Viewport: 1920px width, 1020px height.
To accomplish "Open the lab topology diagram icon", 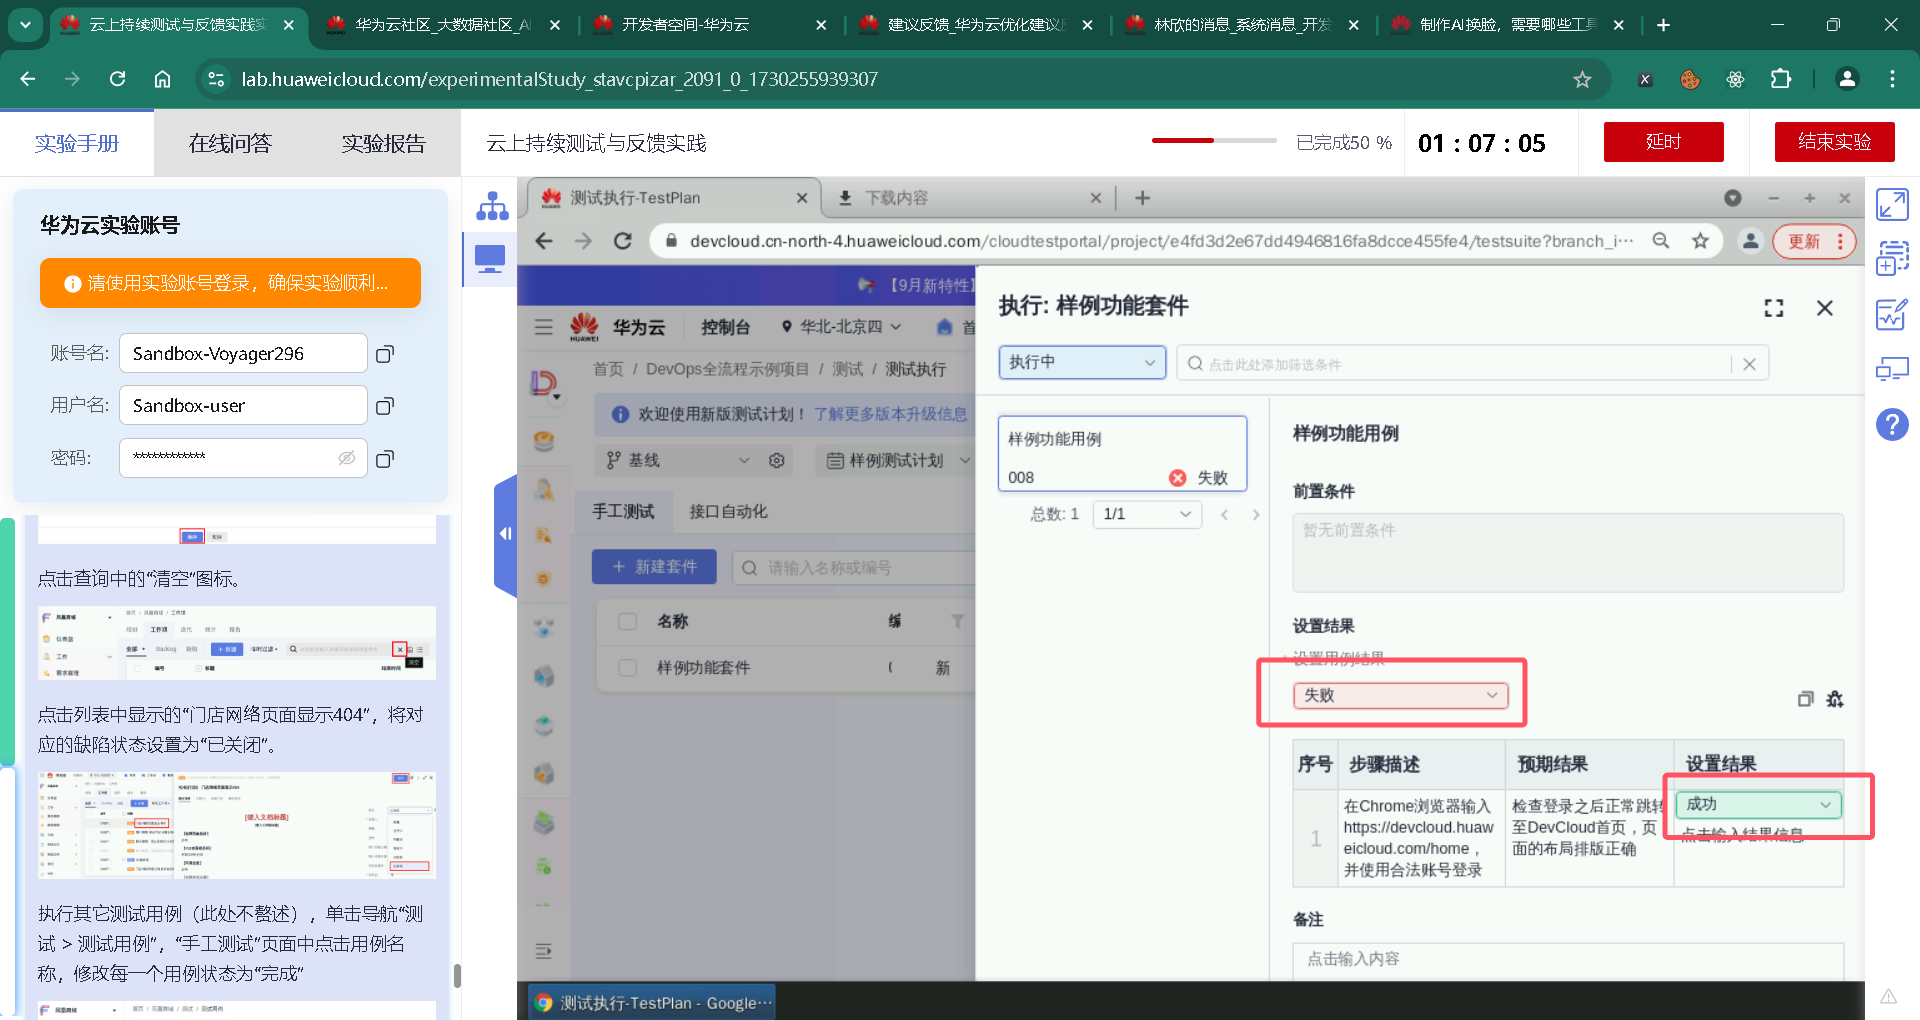I will 492,206.
